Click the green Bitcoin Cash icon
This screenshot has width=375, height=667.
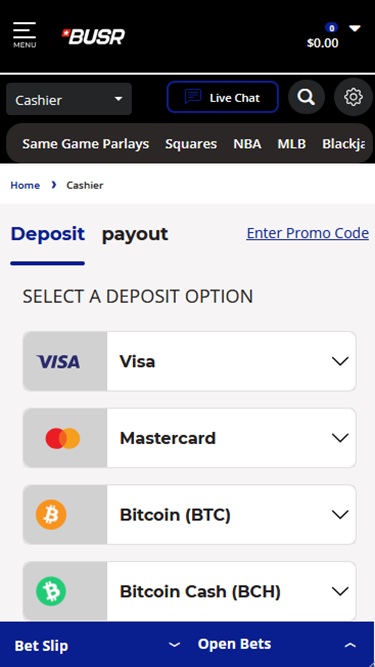(x=51, y=591)
